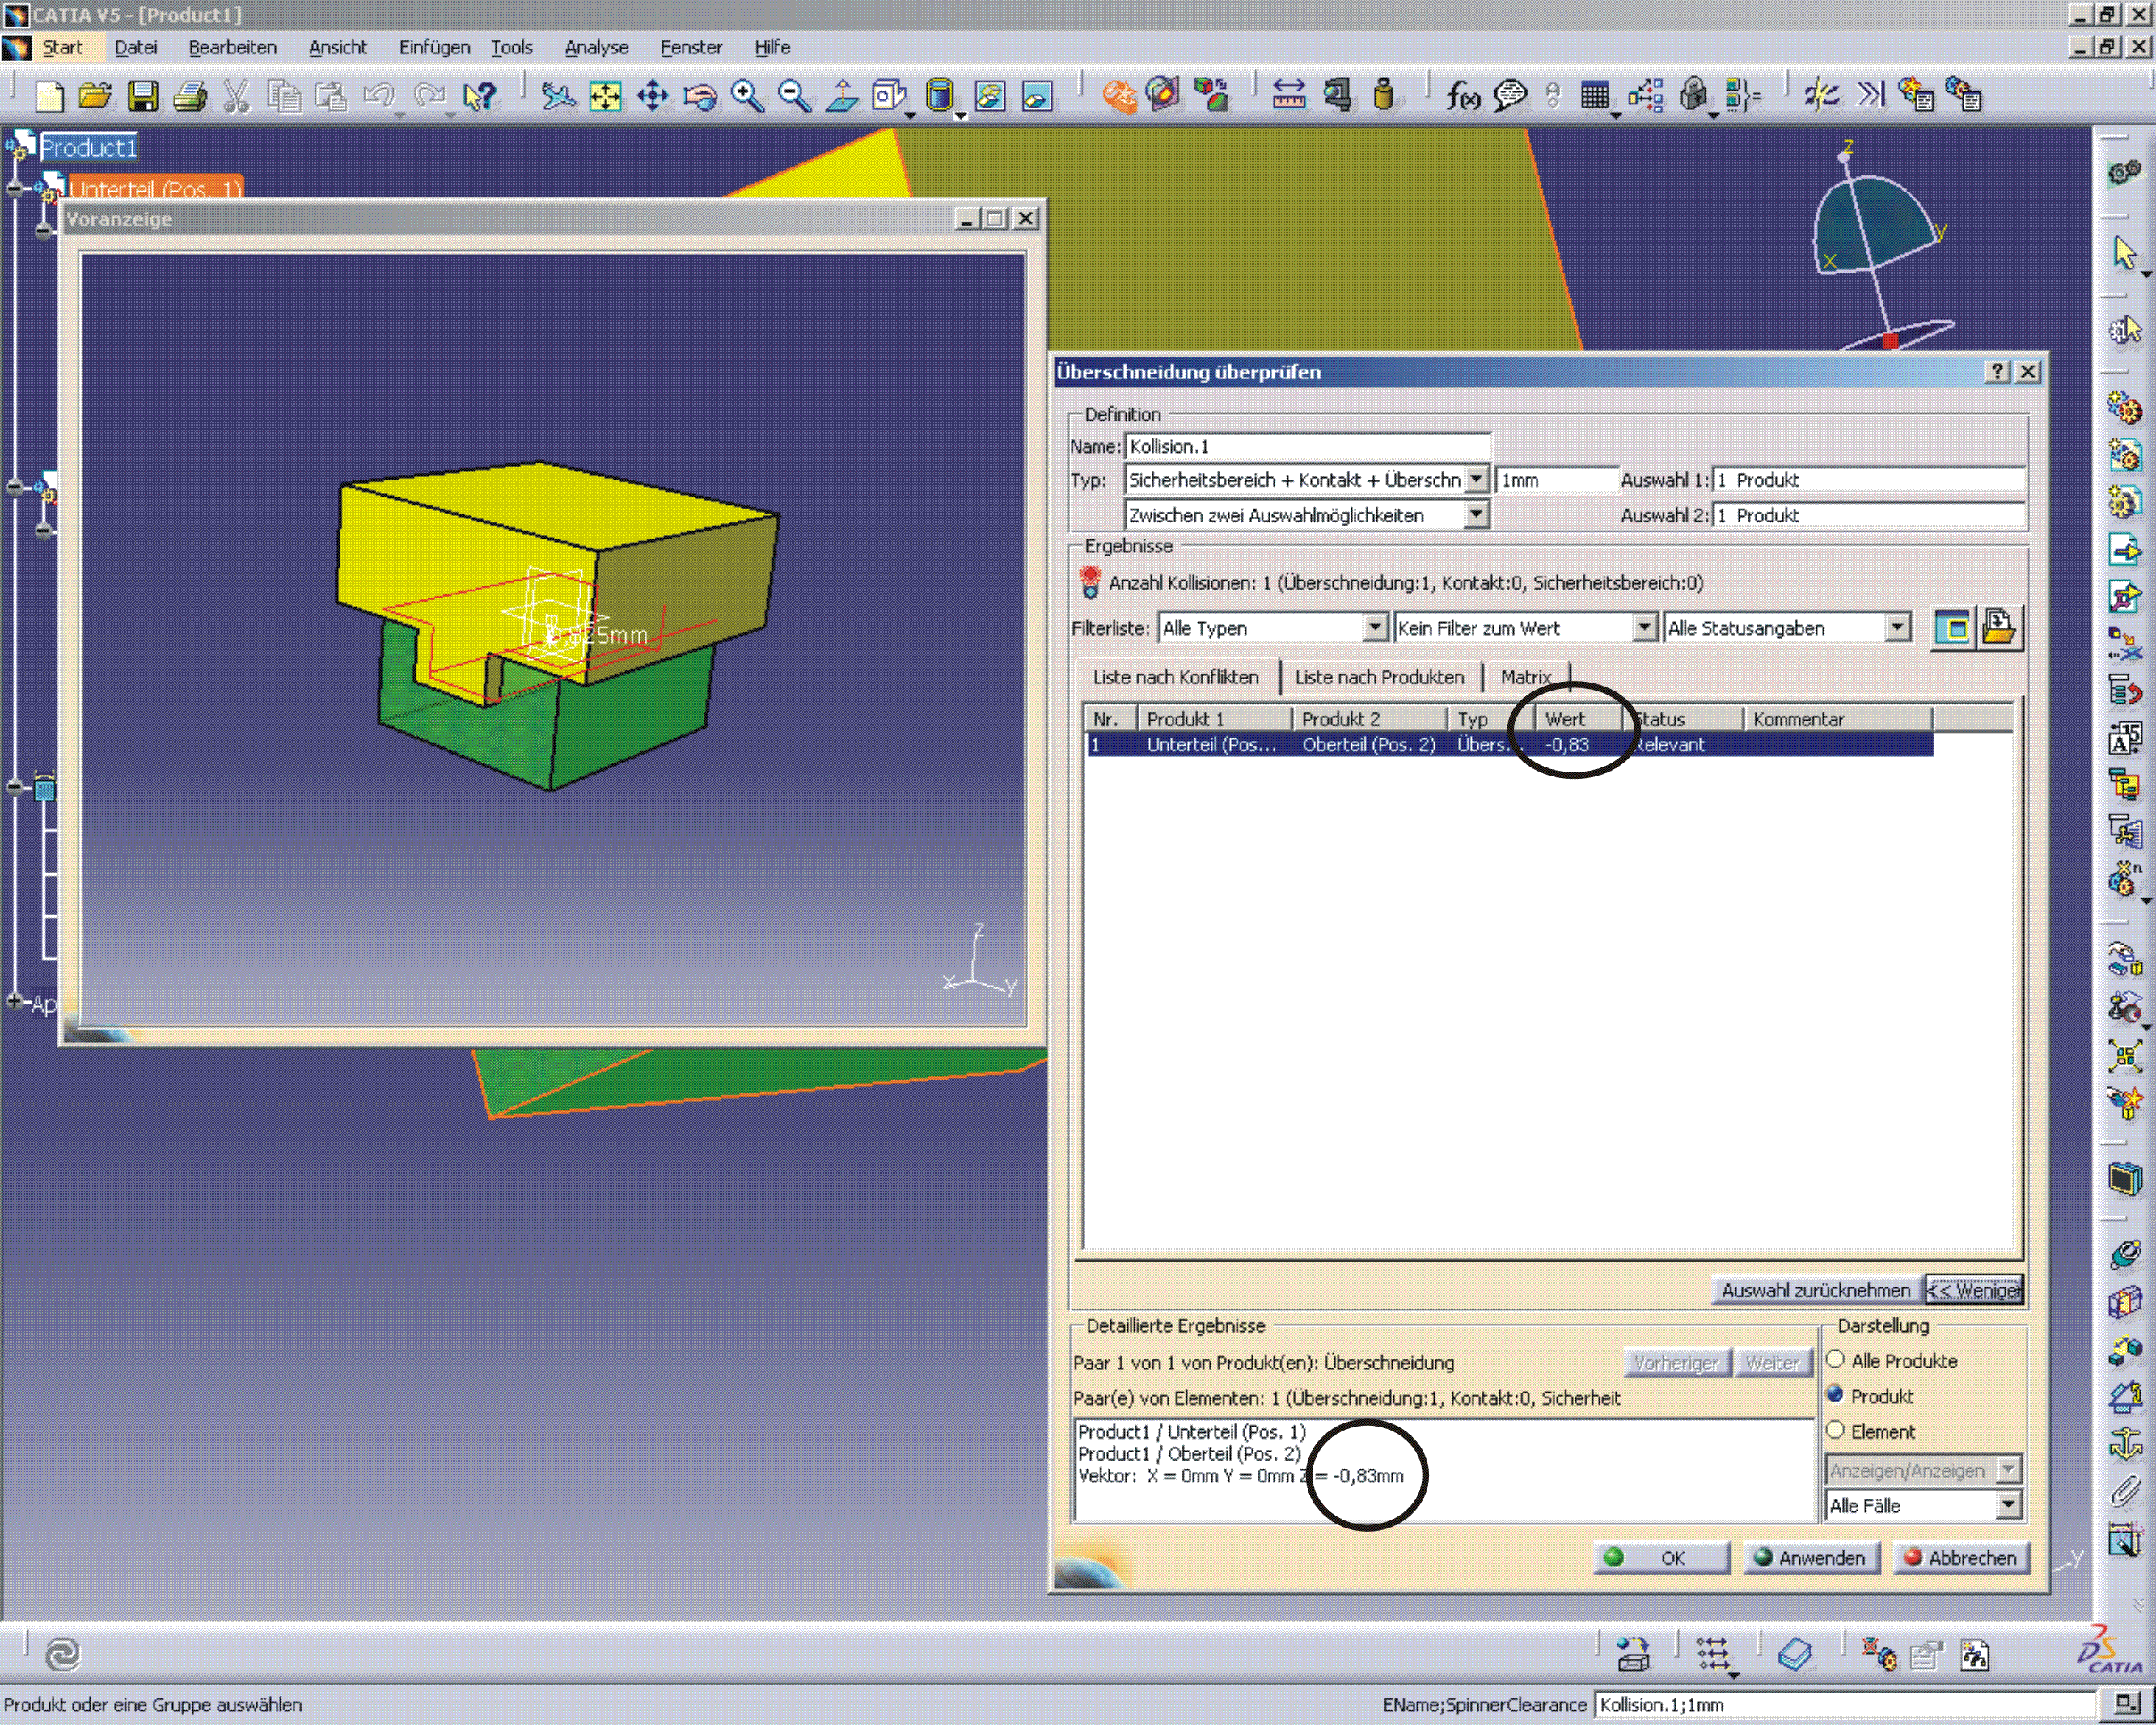This screenshot has width=2156, height=1725.
Task: Select conflict row 1 Unterteil/Oberteil
Action: [x=1509, y=744]
